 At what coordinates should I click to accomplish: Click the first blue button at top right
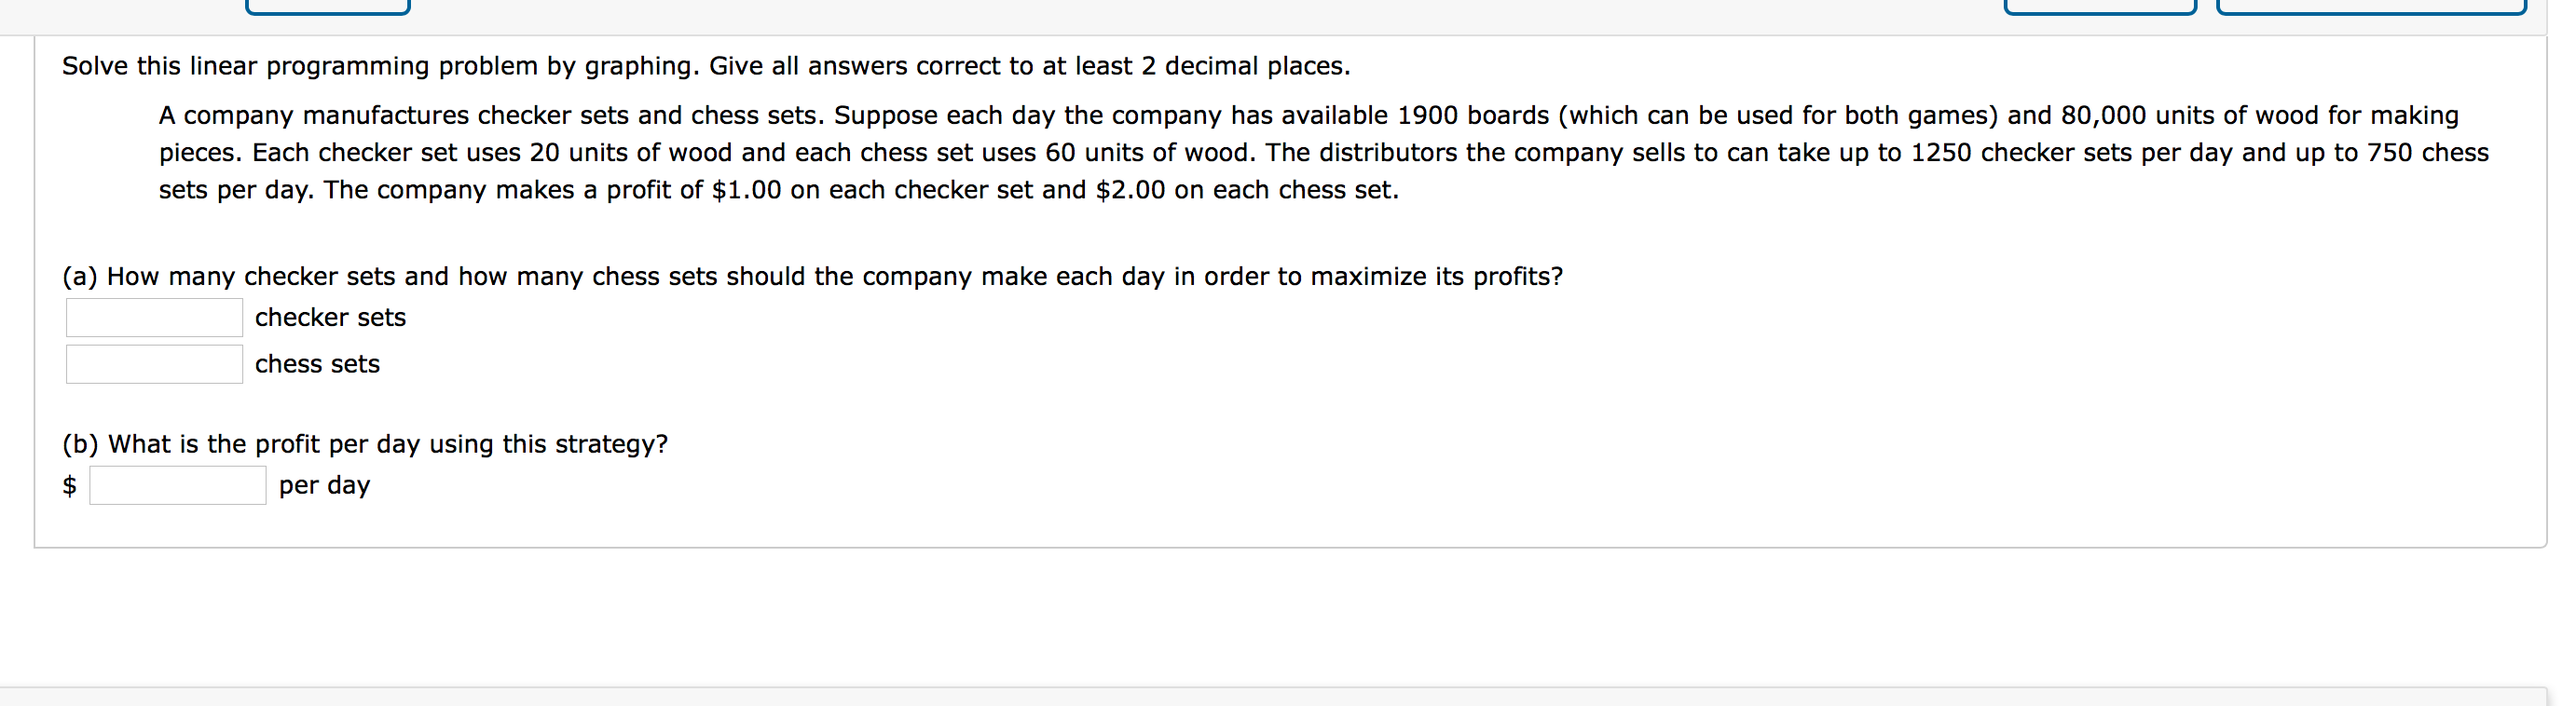(2097, 8)
